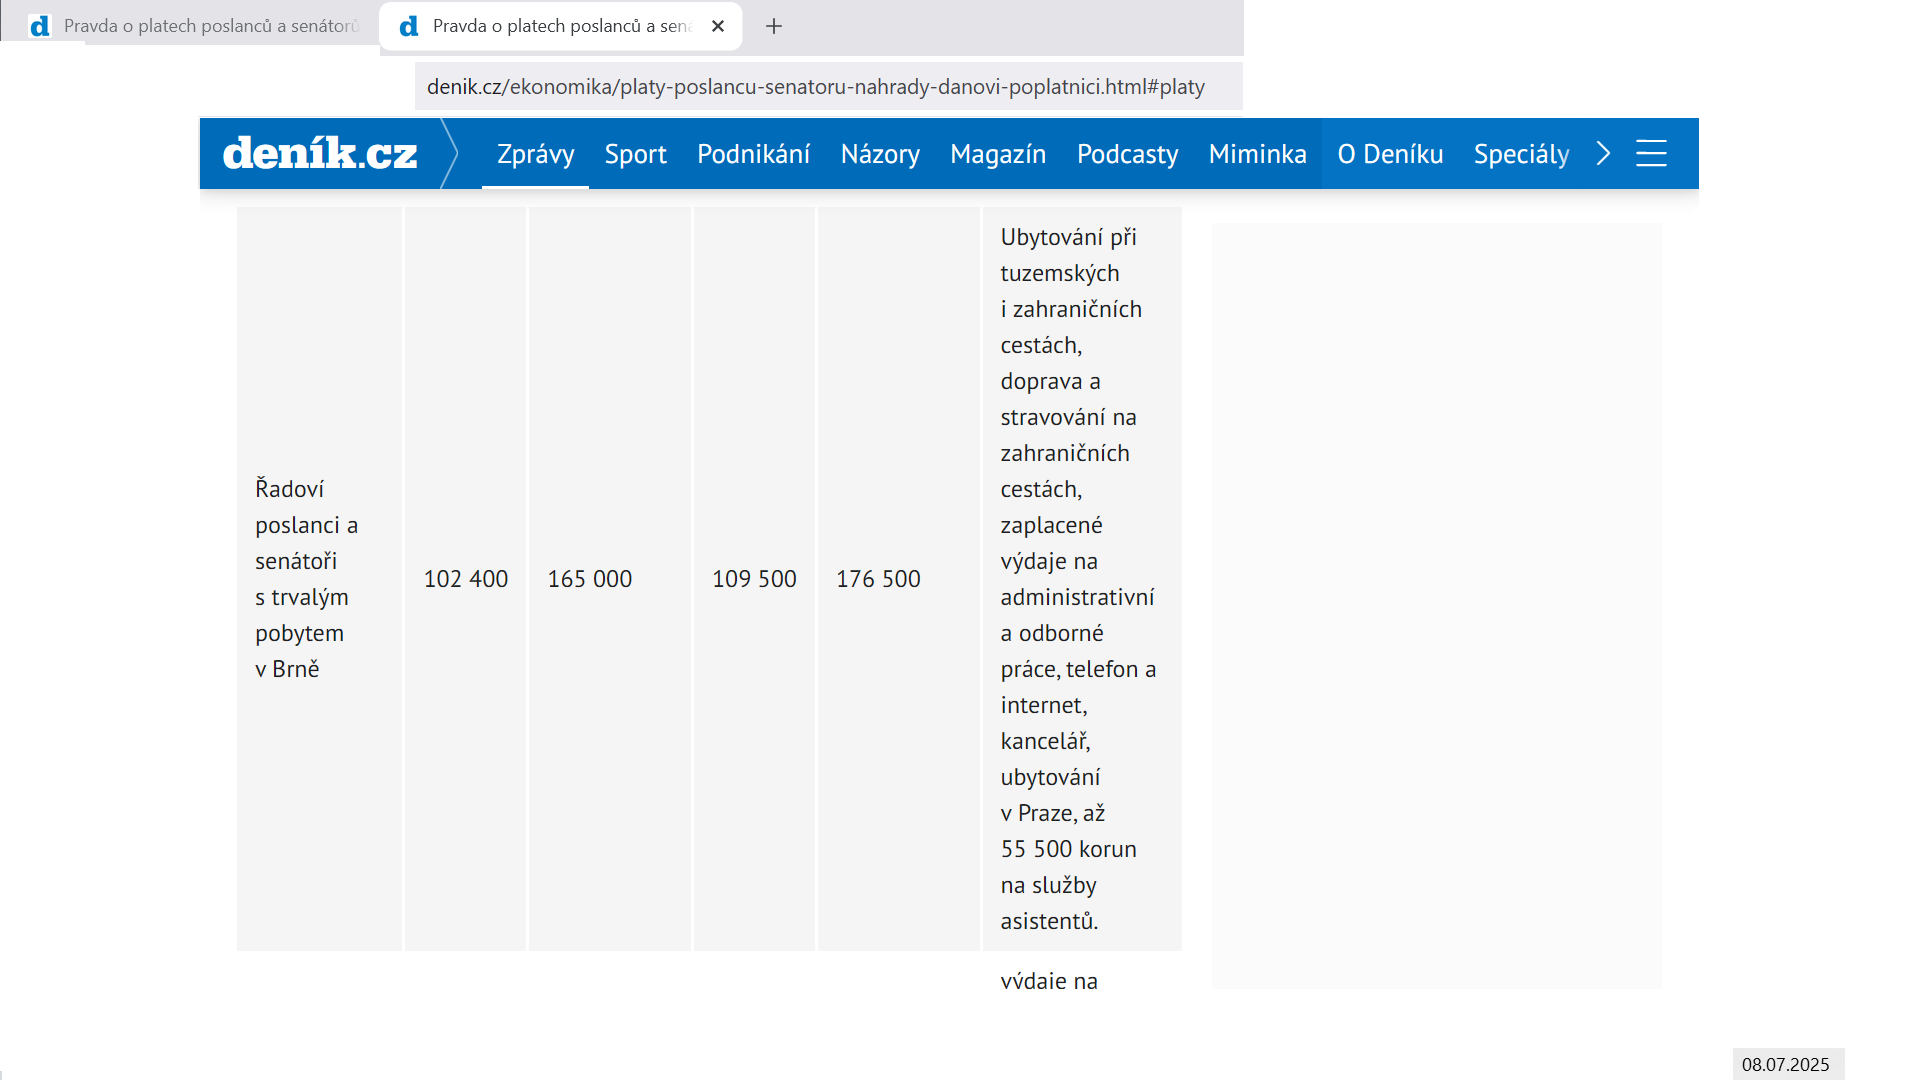Go to the Sport section
The width and height of the screenshot is (1920, 1080).
pos(635,154)
